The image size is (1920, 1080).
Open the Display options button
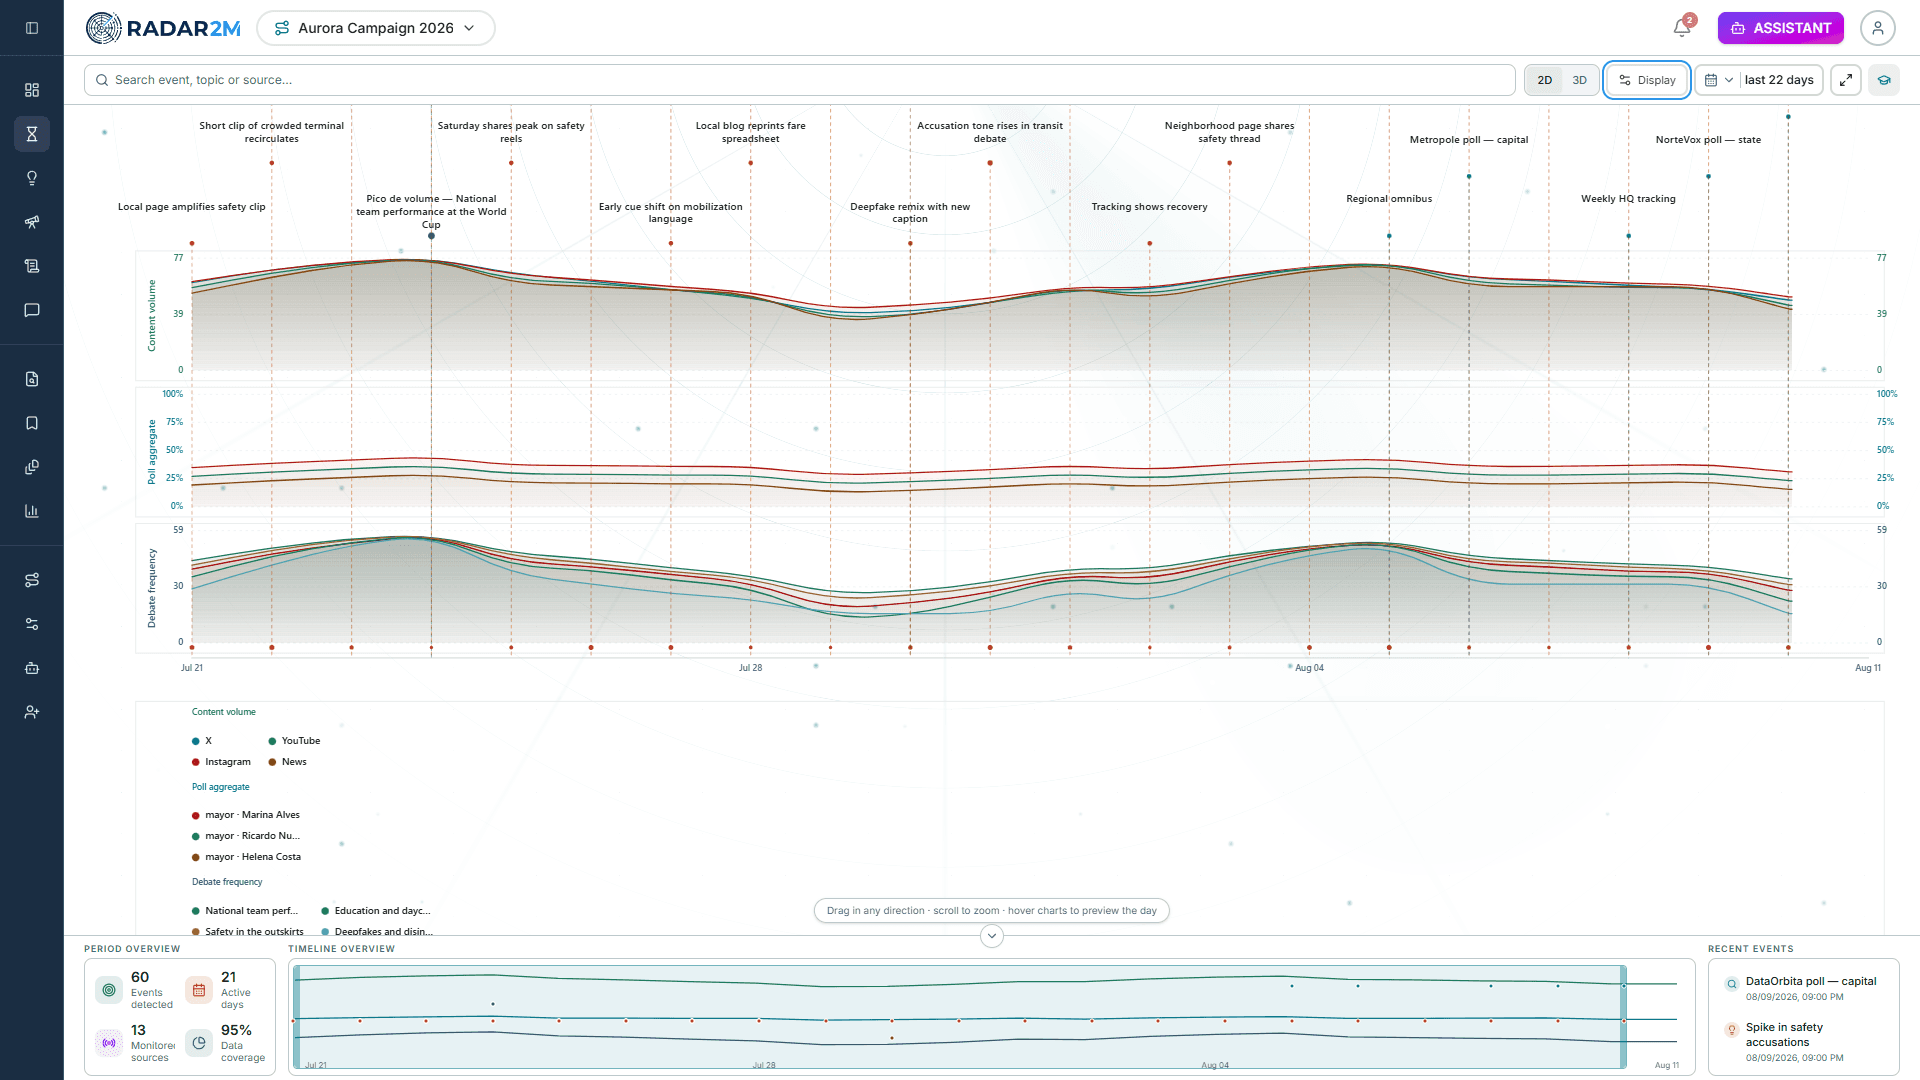point(1647,80)
